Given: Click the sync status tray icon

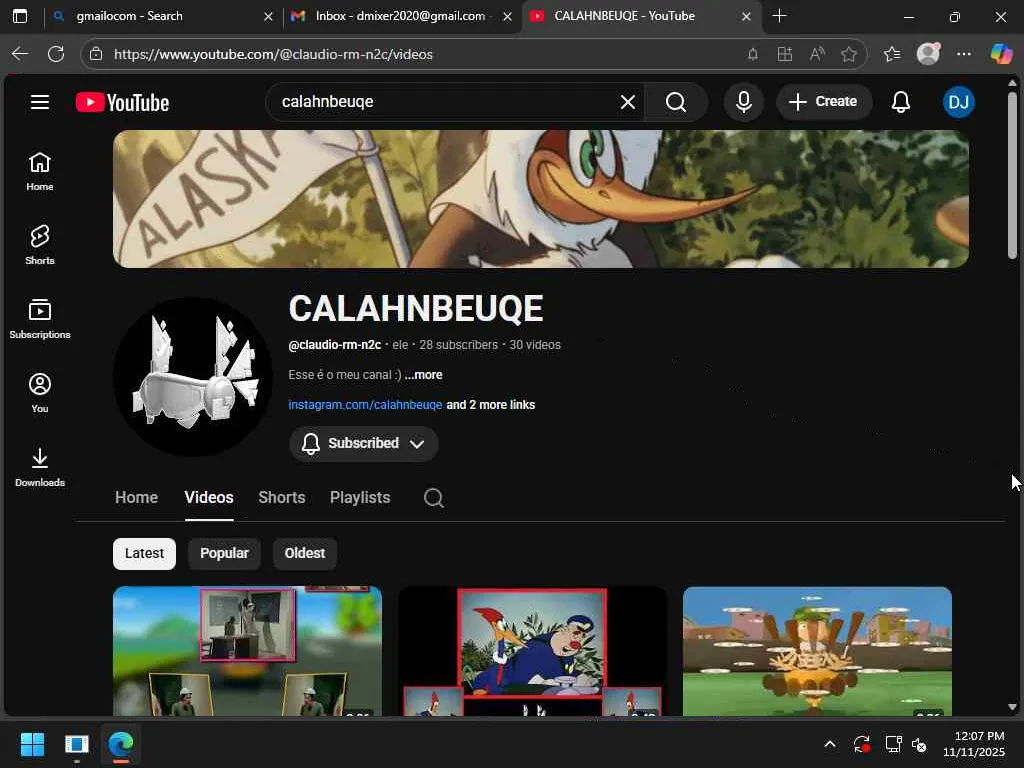Looking at the screenshot, I should [x=861, y=744].
